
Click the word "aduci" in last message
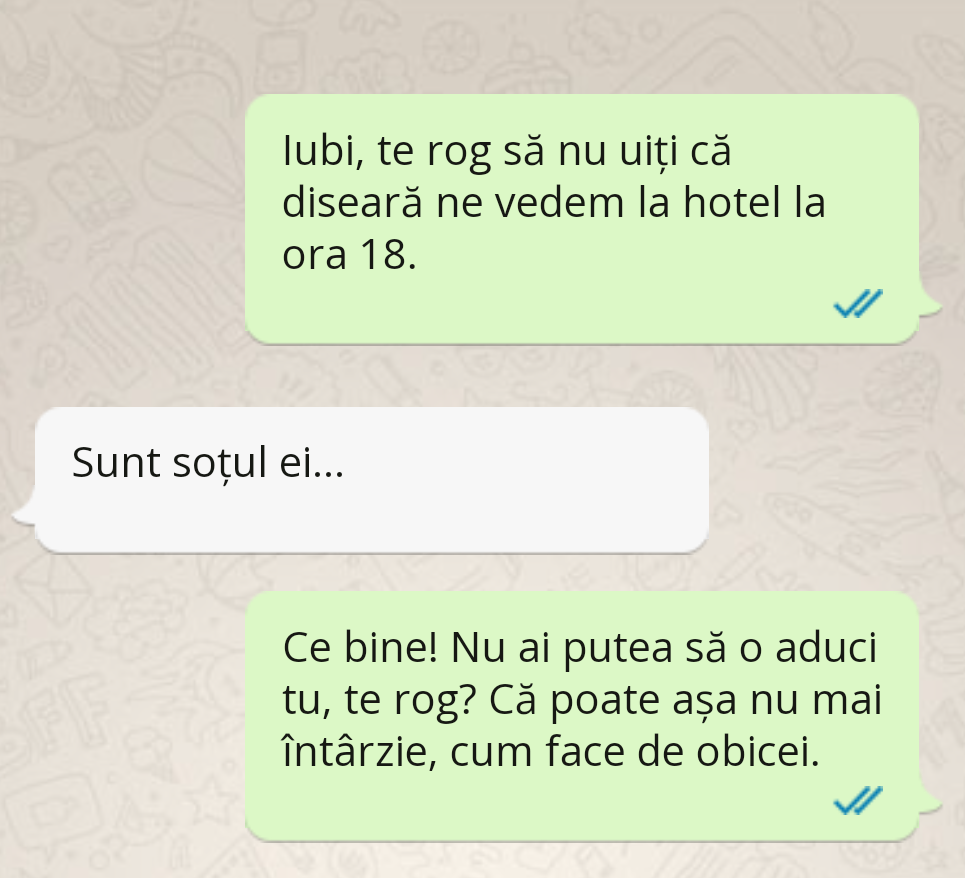click(x=825, y=647)
